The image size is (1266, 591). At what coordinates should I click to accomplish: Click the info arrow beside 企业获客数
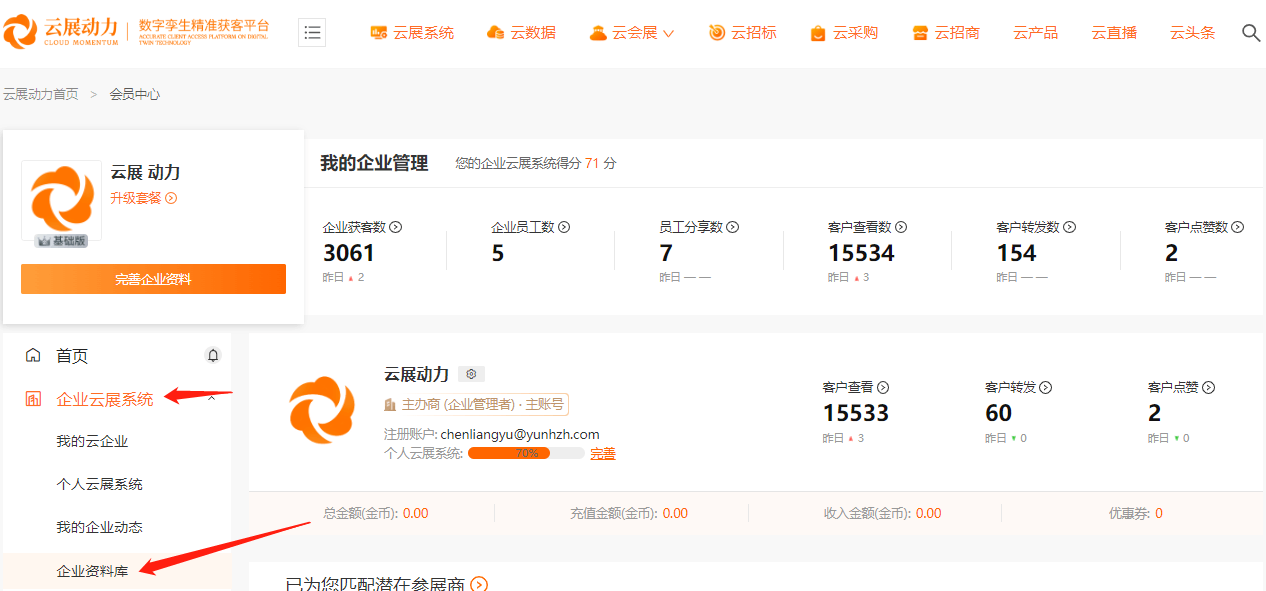(396, 227)
